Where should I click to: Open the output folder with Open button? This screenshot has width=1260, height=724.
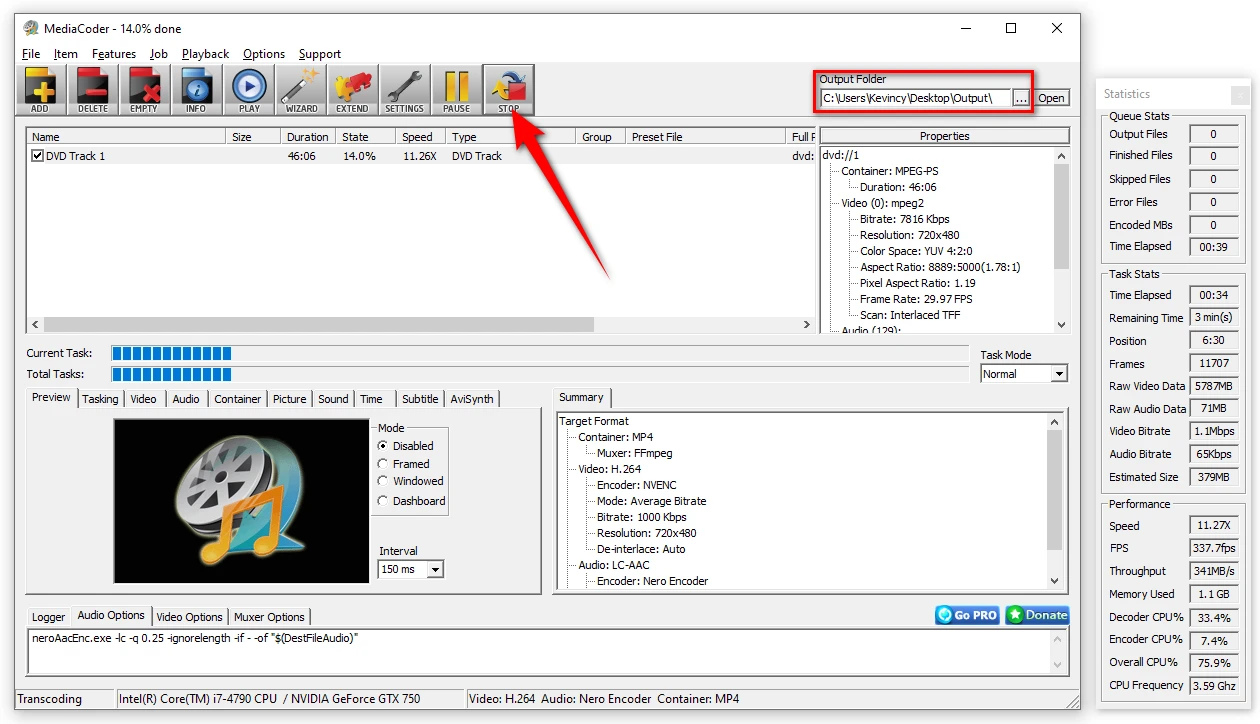(1051, 98)
